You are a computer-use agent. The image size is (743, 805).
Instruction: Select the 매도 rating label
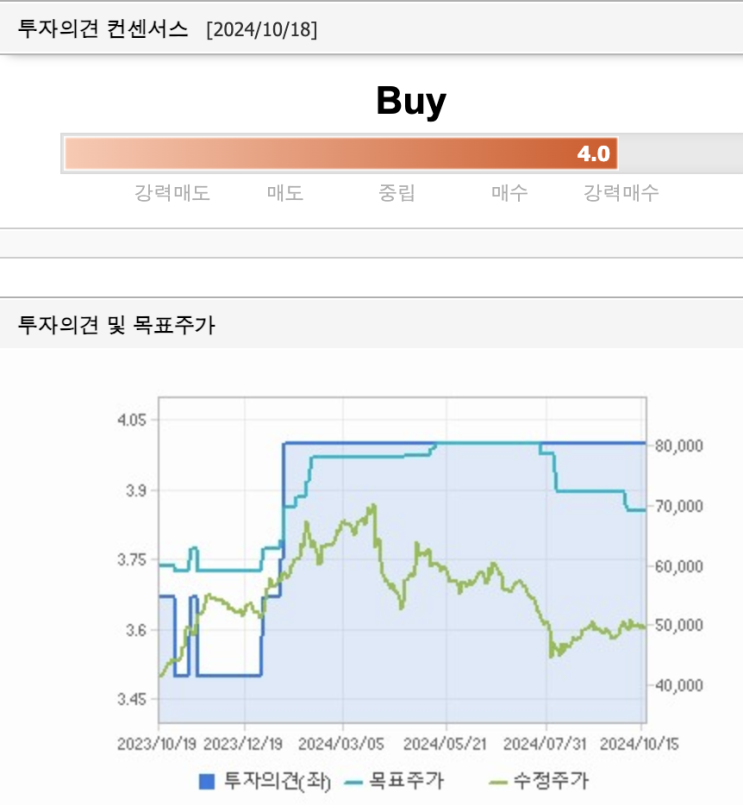pos(285,193)
